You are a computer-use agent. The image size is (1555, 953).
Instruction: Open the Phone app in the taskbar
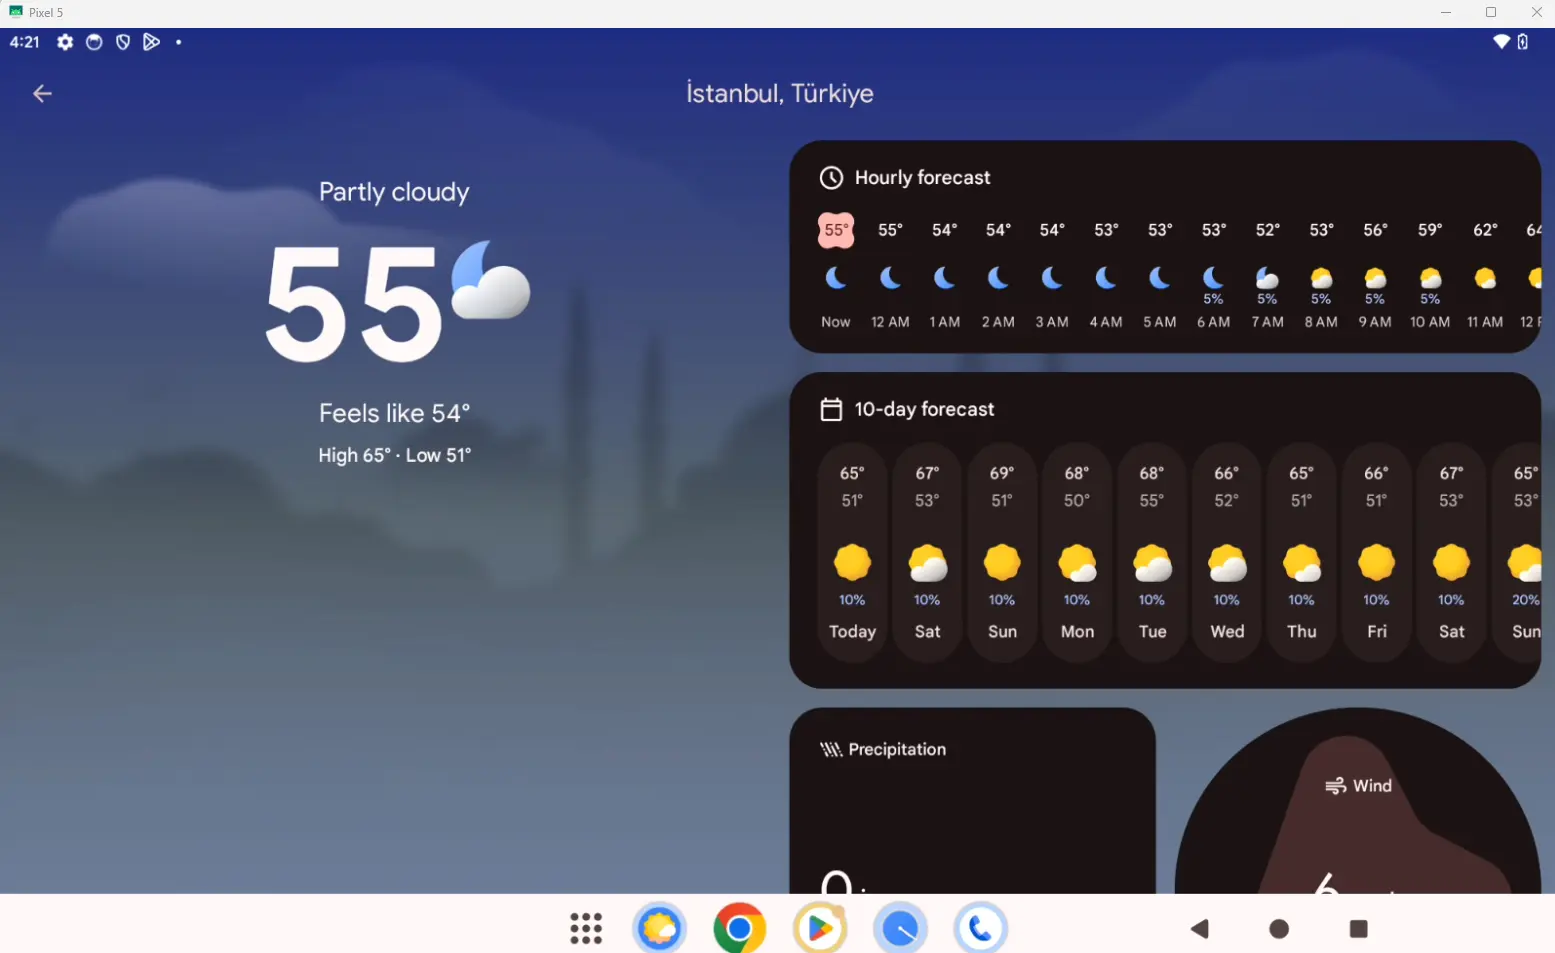pyautogui.click(x=980, y=928)
